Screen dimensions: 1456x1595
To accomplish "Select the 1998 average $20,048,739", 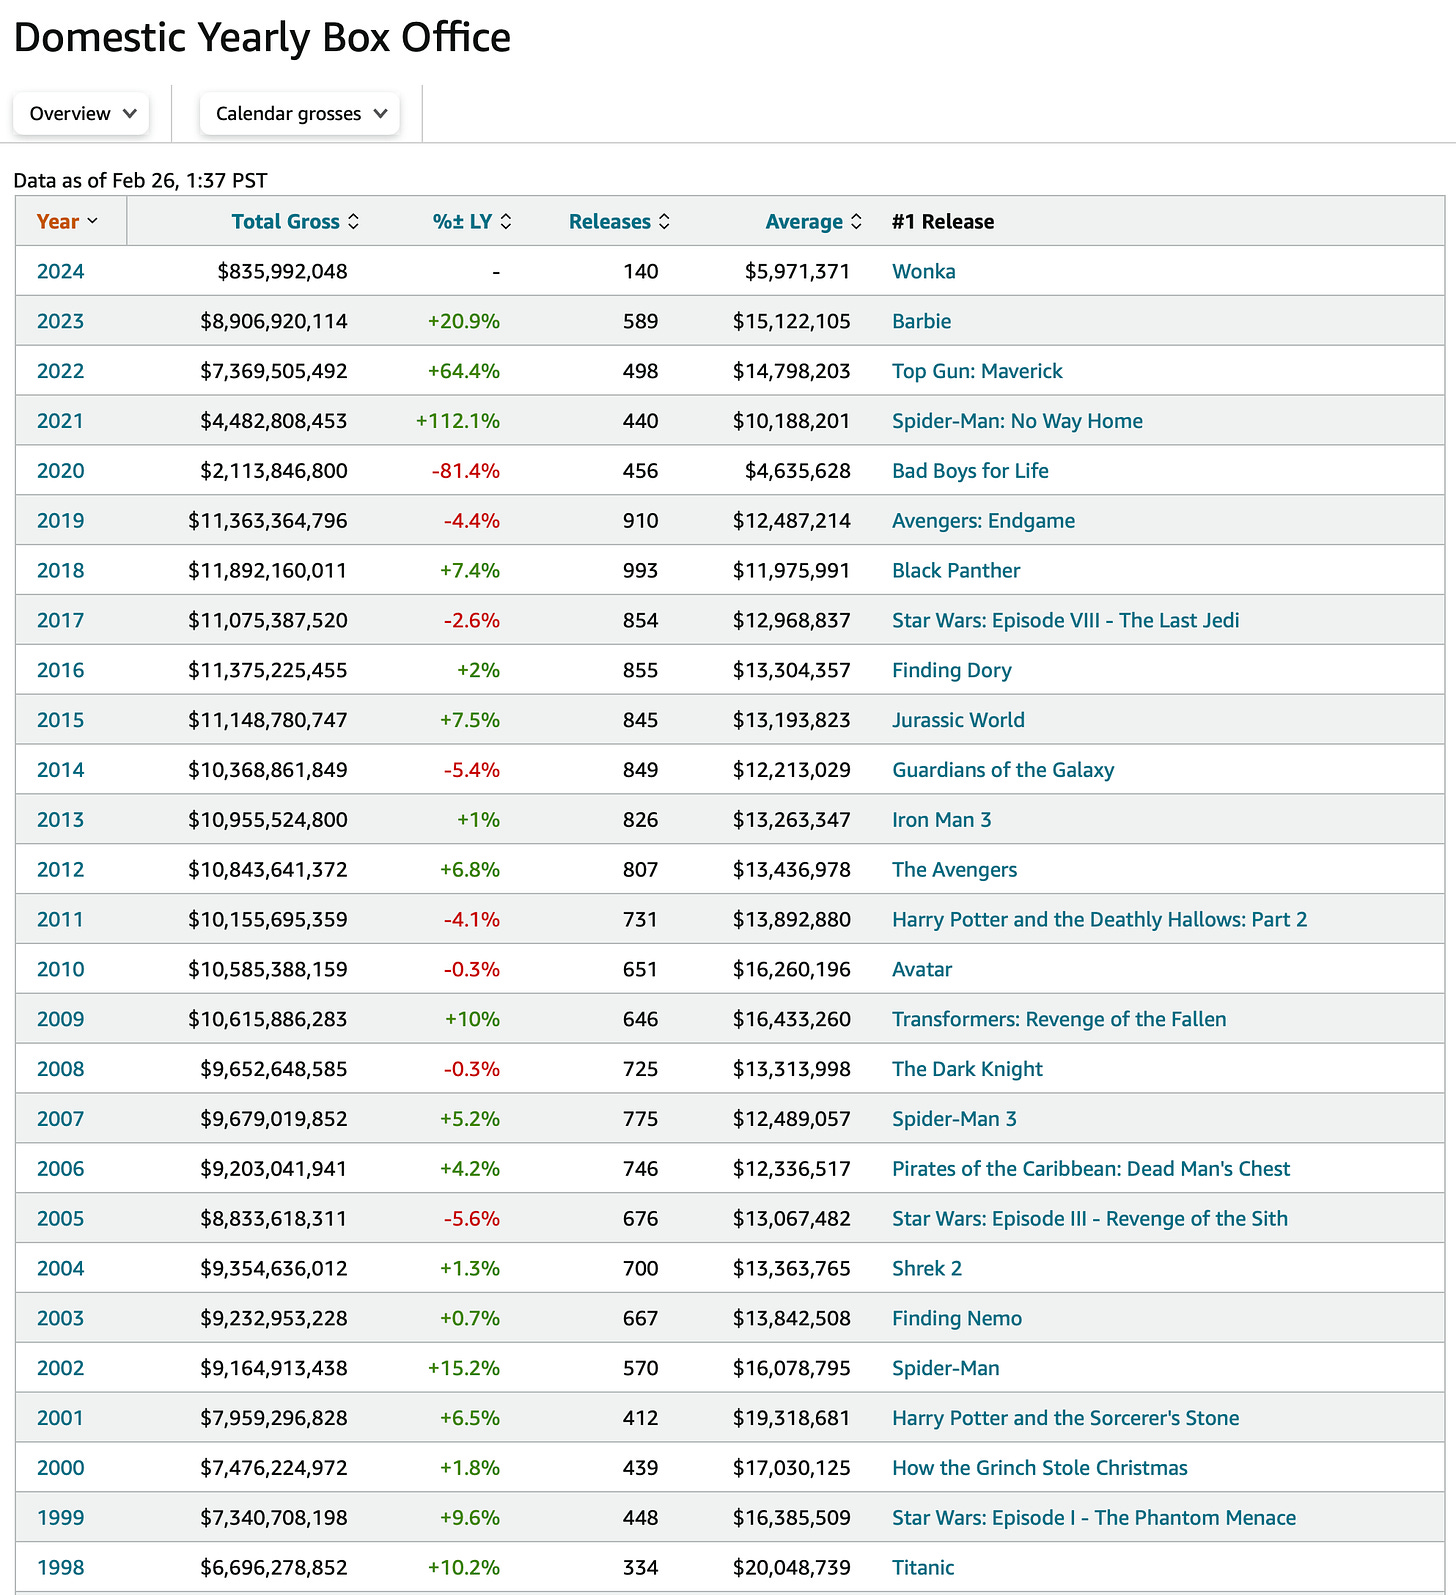I will pos(792,1568).
